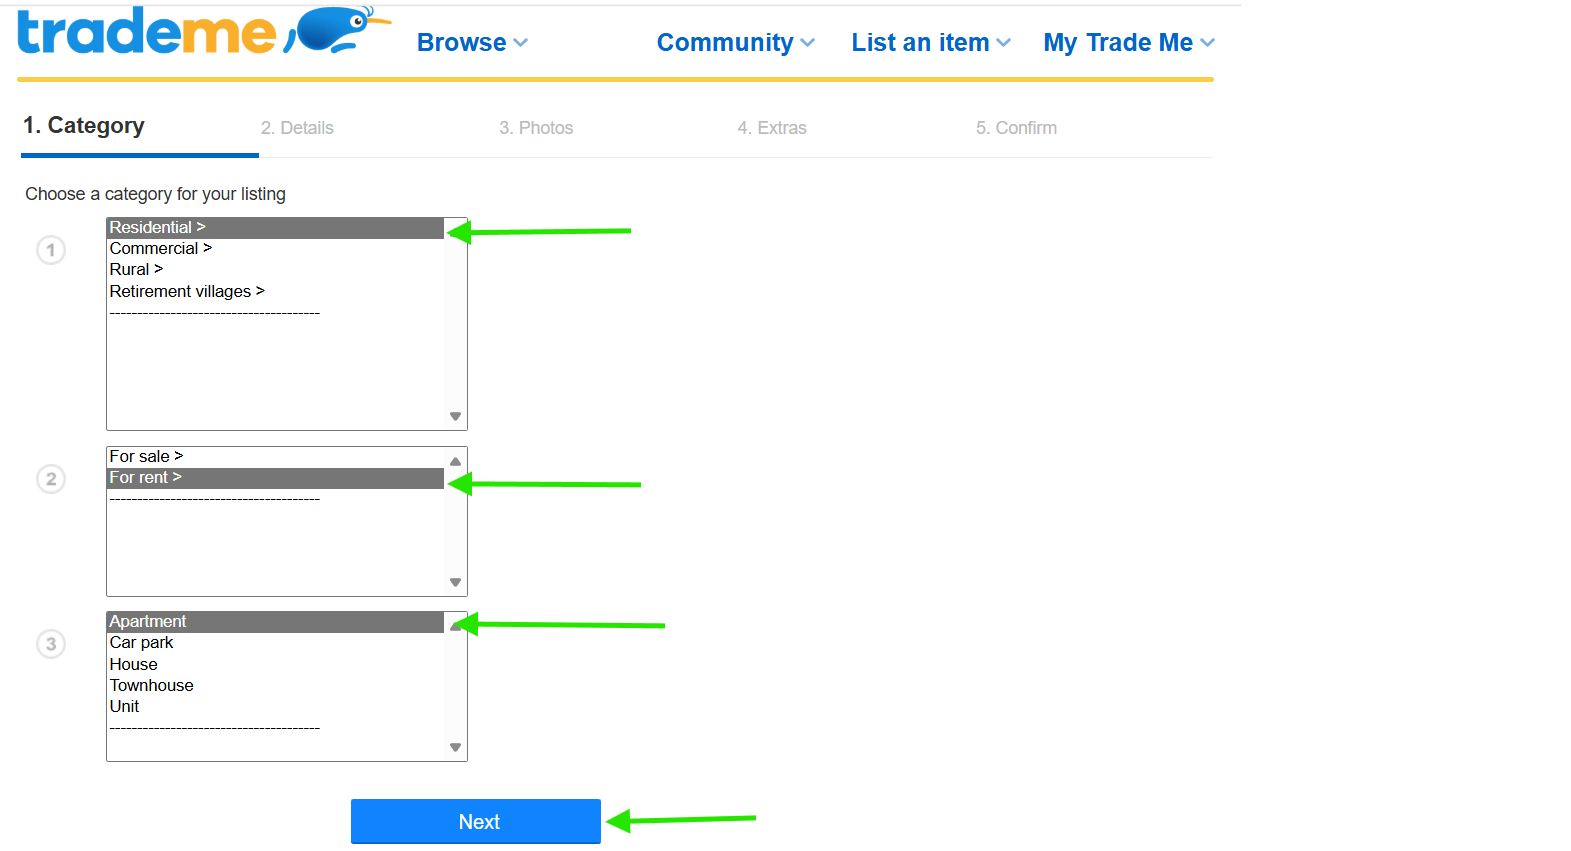The image size is (1571, 851).
Task: Go to the 3. Photos step tab
Action: click(536, 128)
